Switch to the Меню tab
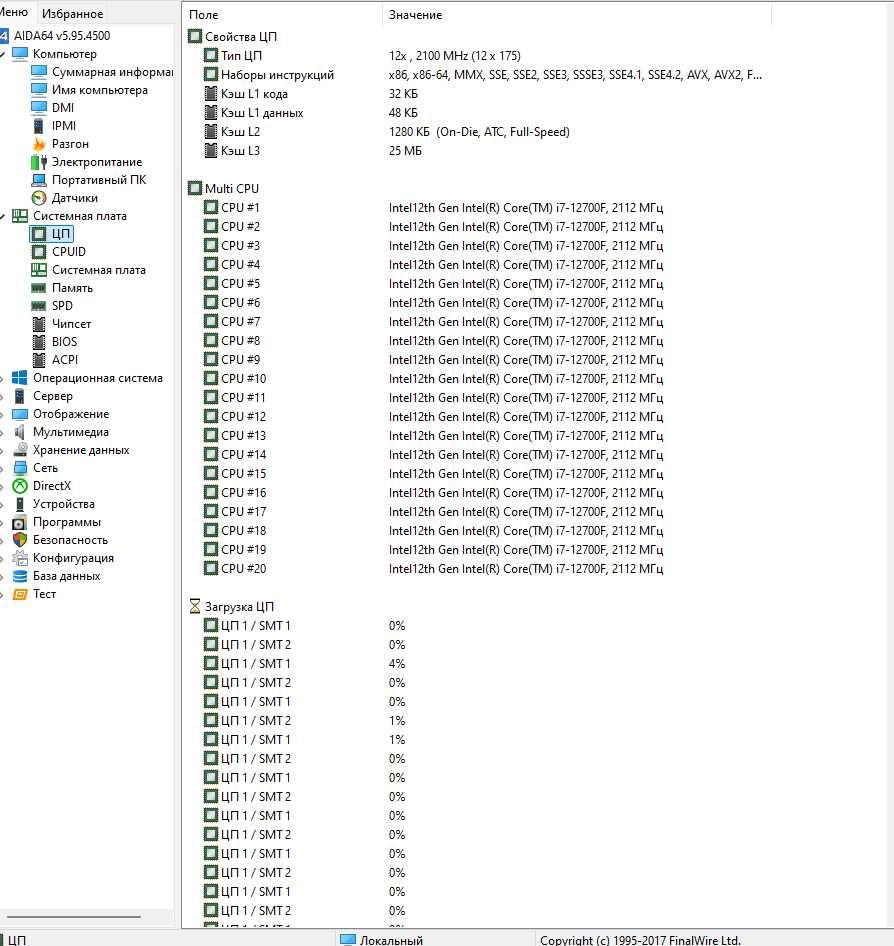The height and width of the screenshot is (946, 894). pos(13,12)
